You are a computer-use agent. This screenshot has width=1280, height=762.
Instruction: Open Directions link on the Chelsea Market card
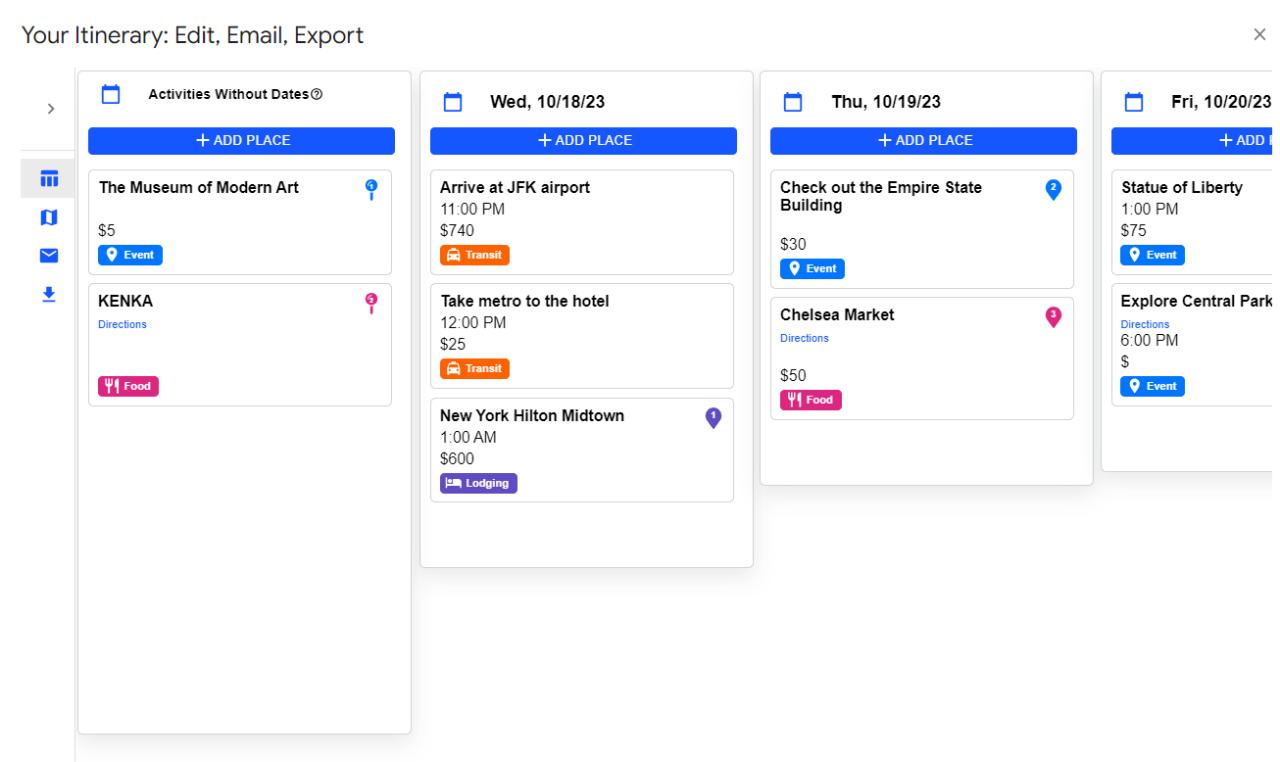[804, 338]
